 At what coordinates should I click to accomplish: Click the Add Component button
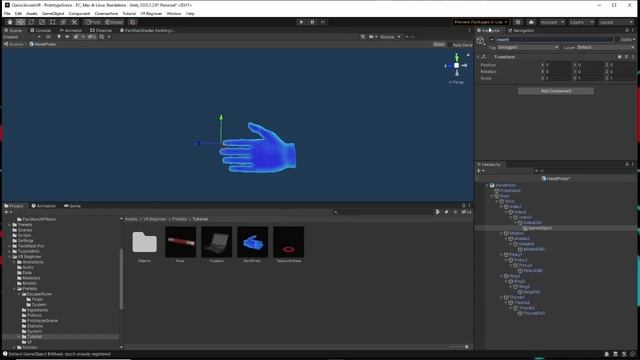point(556,91)
